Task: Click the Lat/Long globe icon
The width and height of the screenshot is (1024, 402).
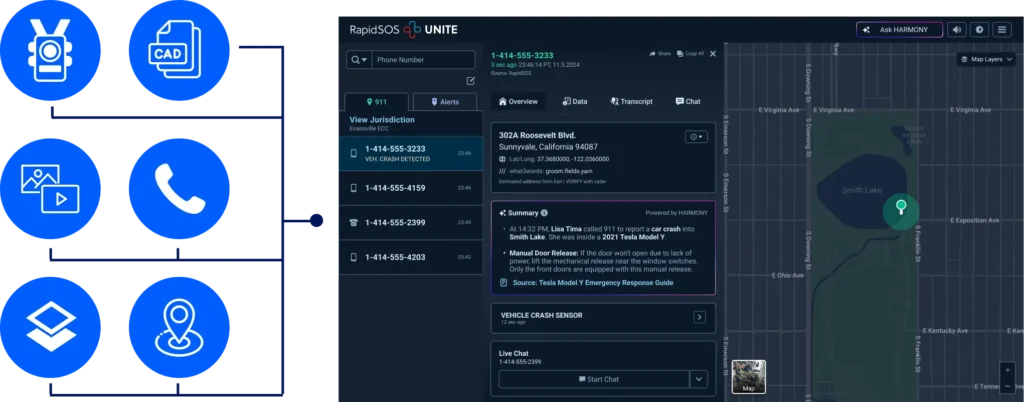Action: (502, 159)
